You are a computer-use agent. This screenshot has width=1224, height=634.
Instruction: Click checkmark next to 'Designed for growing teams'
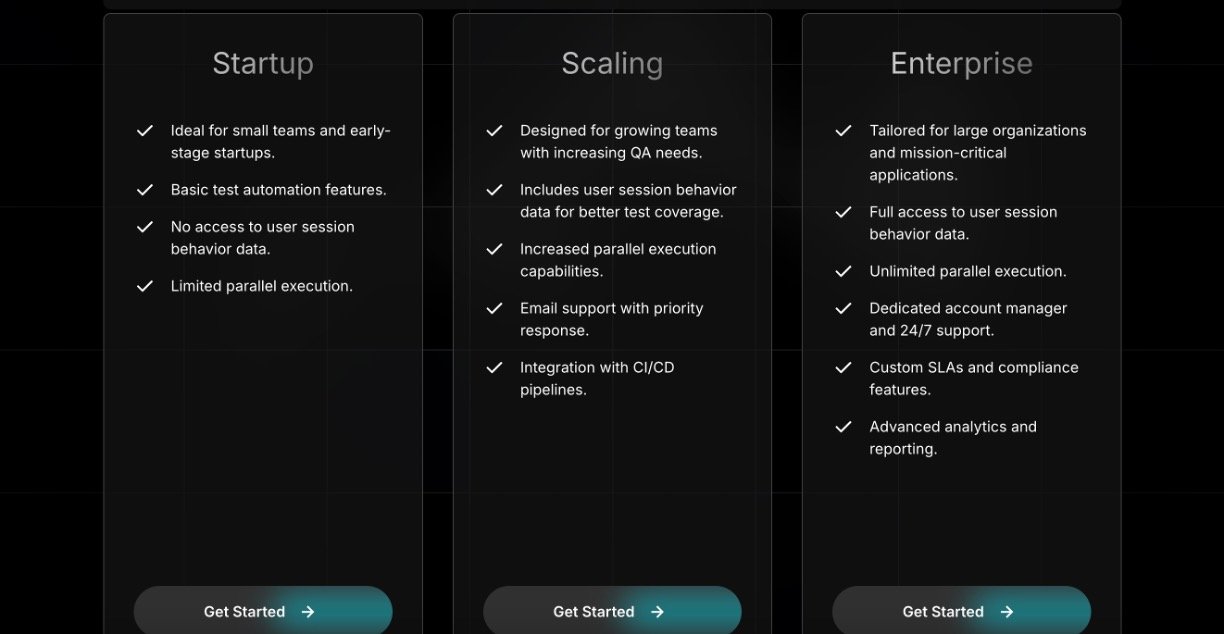click(x=494, y=131)
